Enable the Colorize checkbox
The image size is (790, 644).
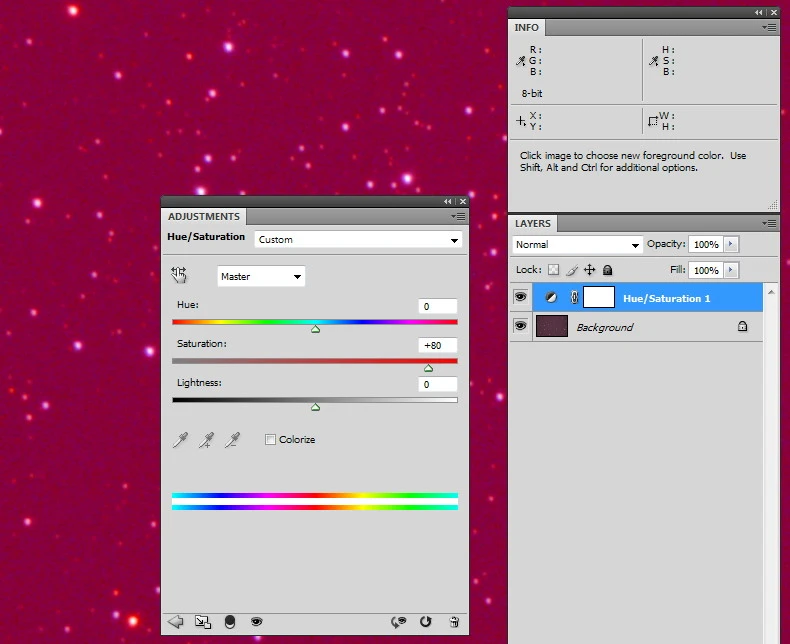click(271, 440)
